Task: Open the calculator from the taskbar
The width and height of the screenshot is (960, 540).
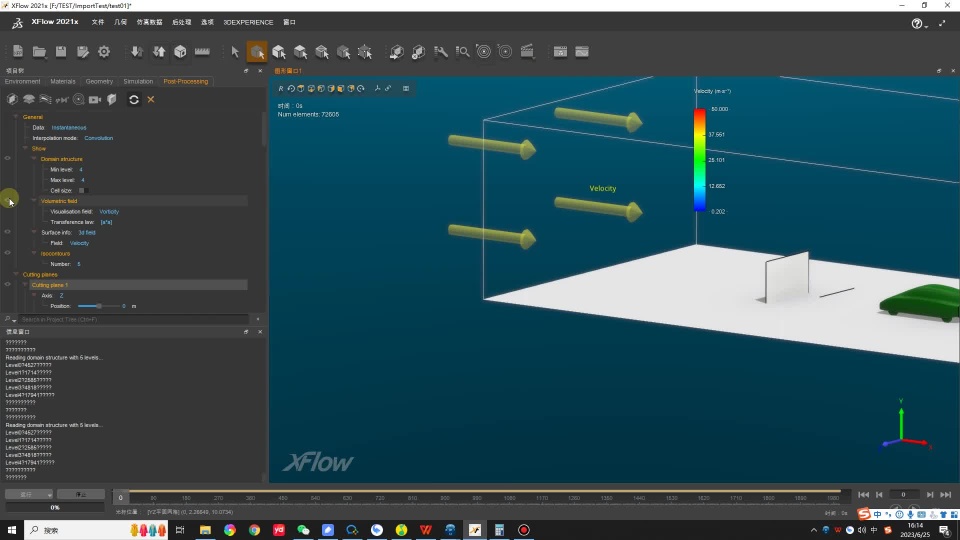Action: point(499,530)
